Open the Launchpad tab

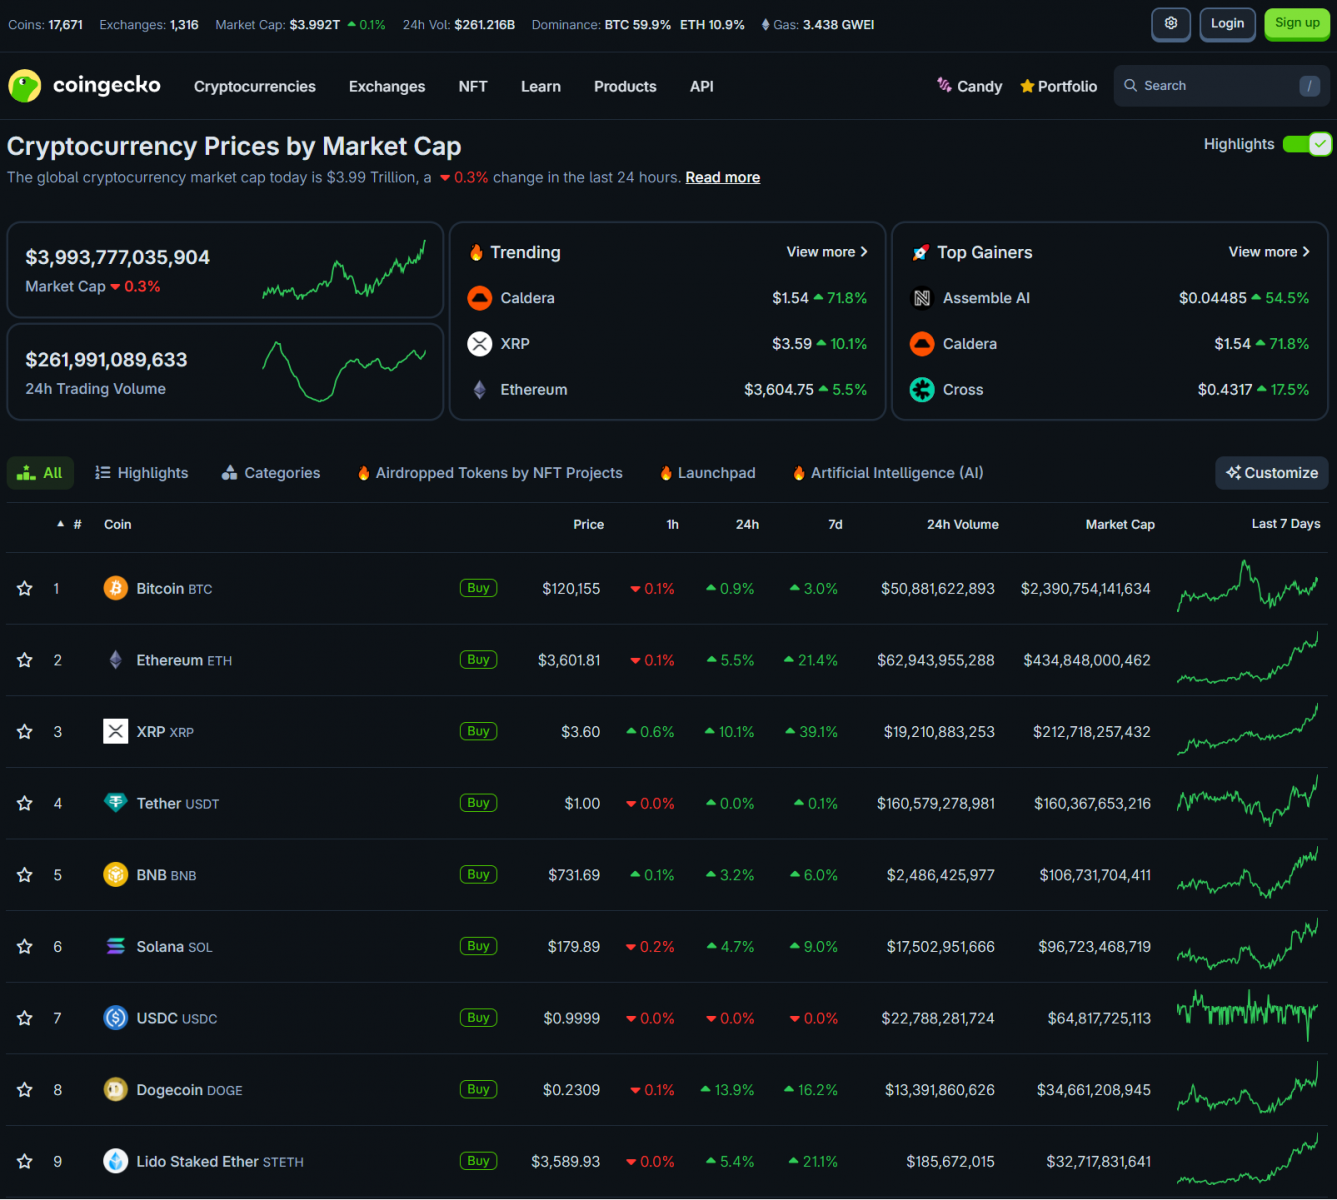[706, 472]
